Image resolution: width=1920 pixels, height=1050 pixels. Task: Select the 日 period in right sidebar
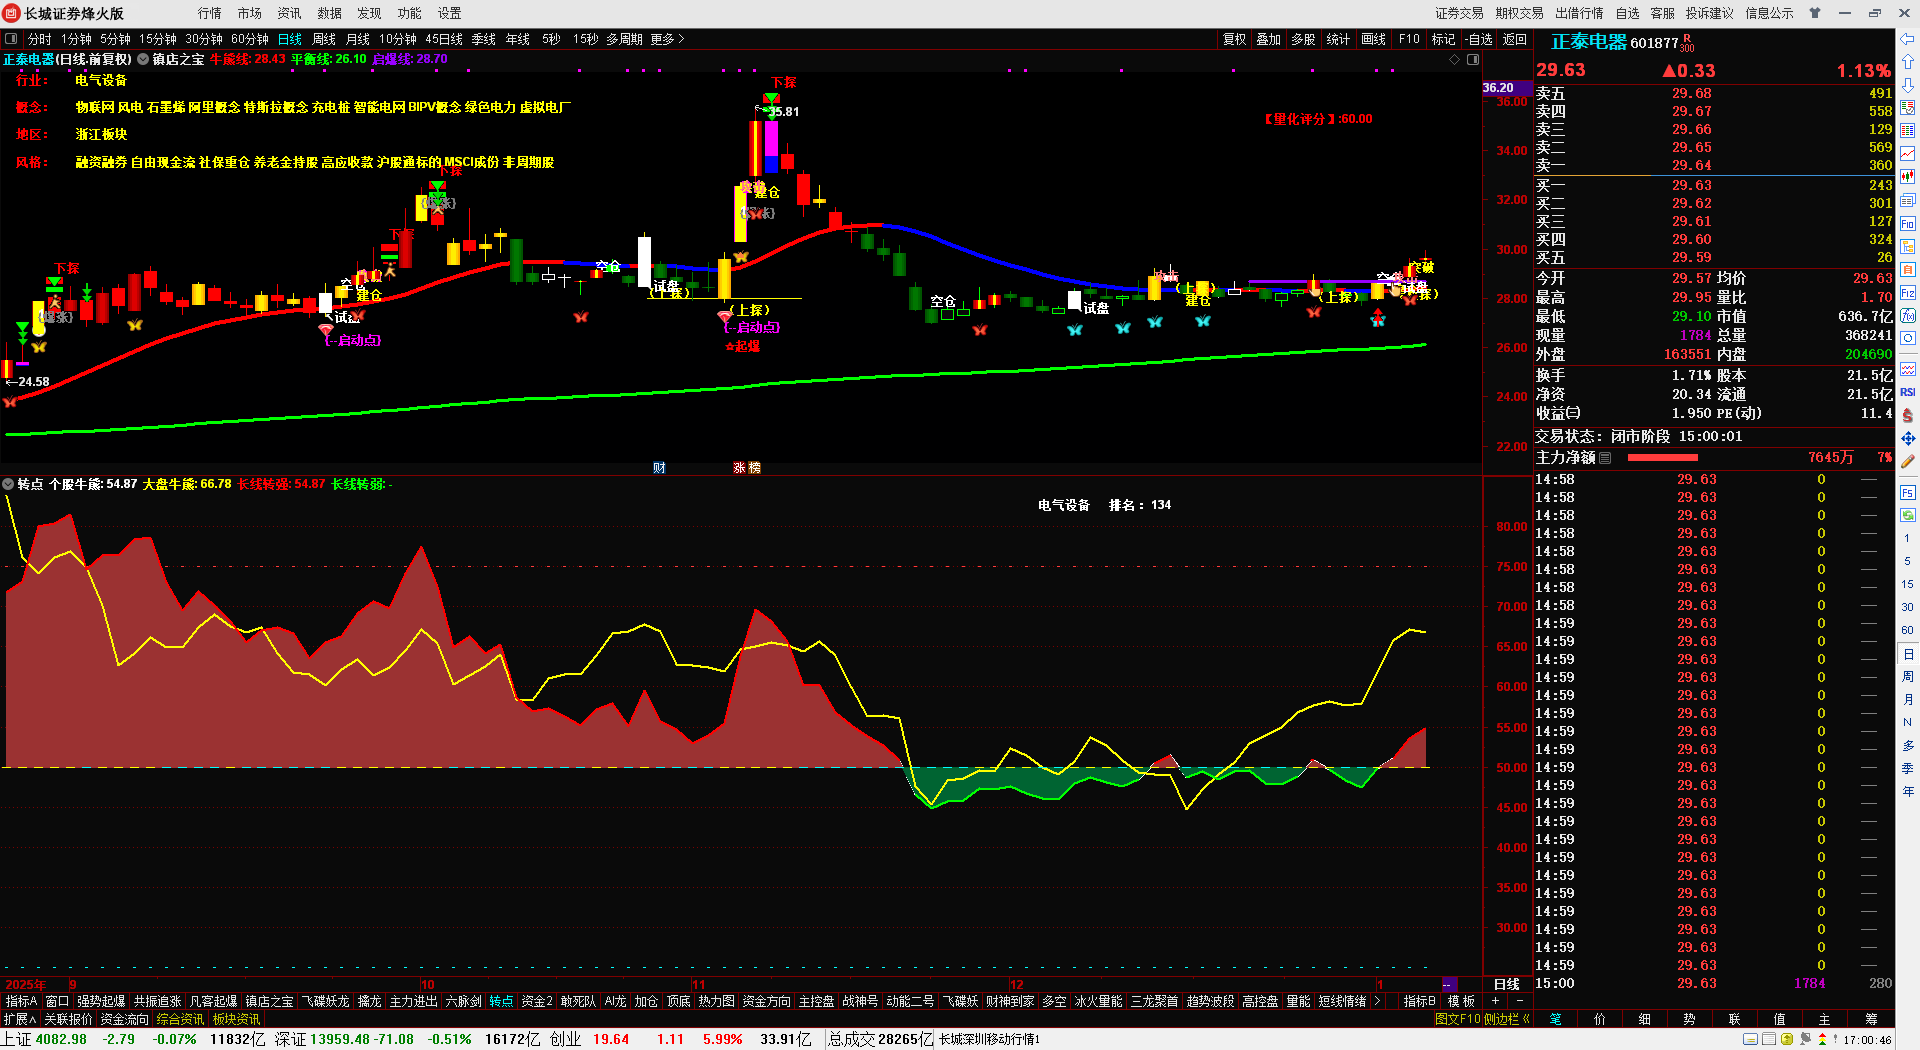[1908, 654]
